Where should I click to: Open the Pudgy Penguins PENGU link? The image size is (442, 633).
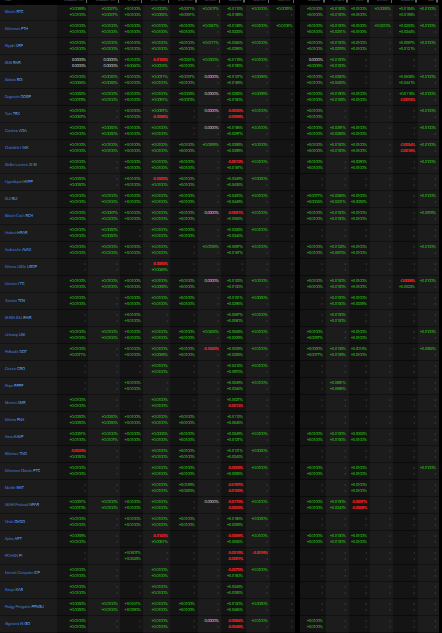(x=24, y=606)
